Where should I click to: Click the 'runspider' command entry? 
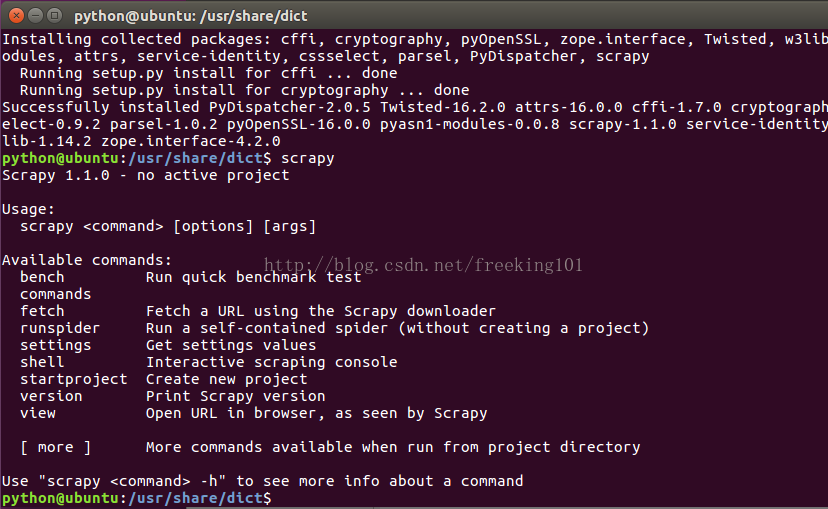tap(60, 328)
